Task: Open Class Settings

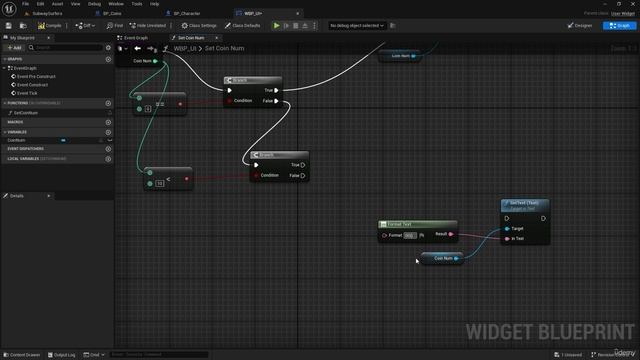Action: point(199,26)
